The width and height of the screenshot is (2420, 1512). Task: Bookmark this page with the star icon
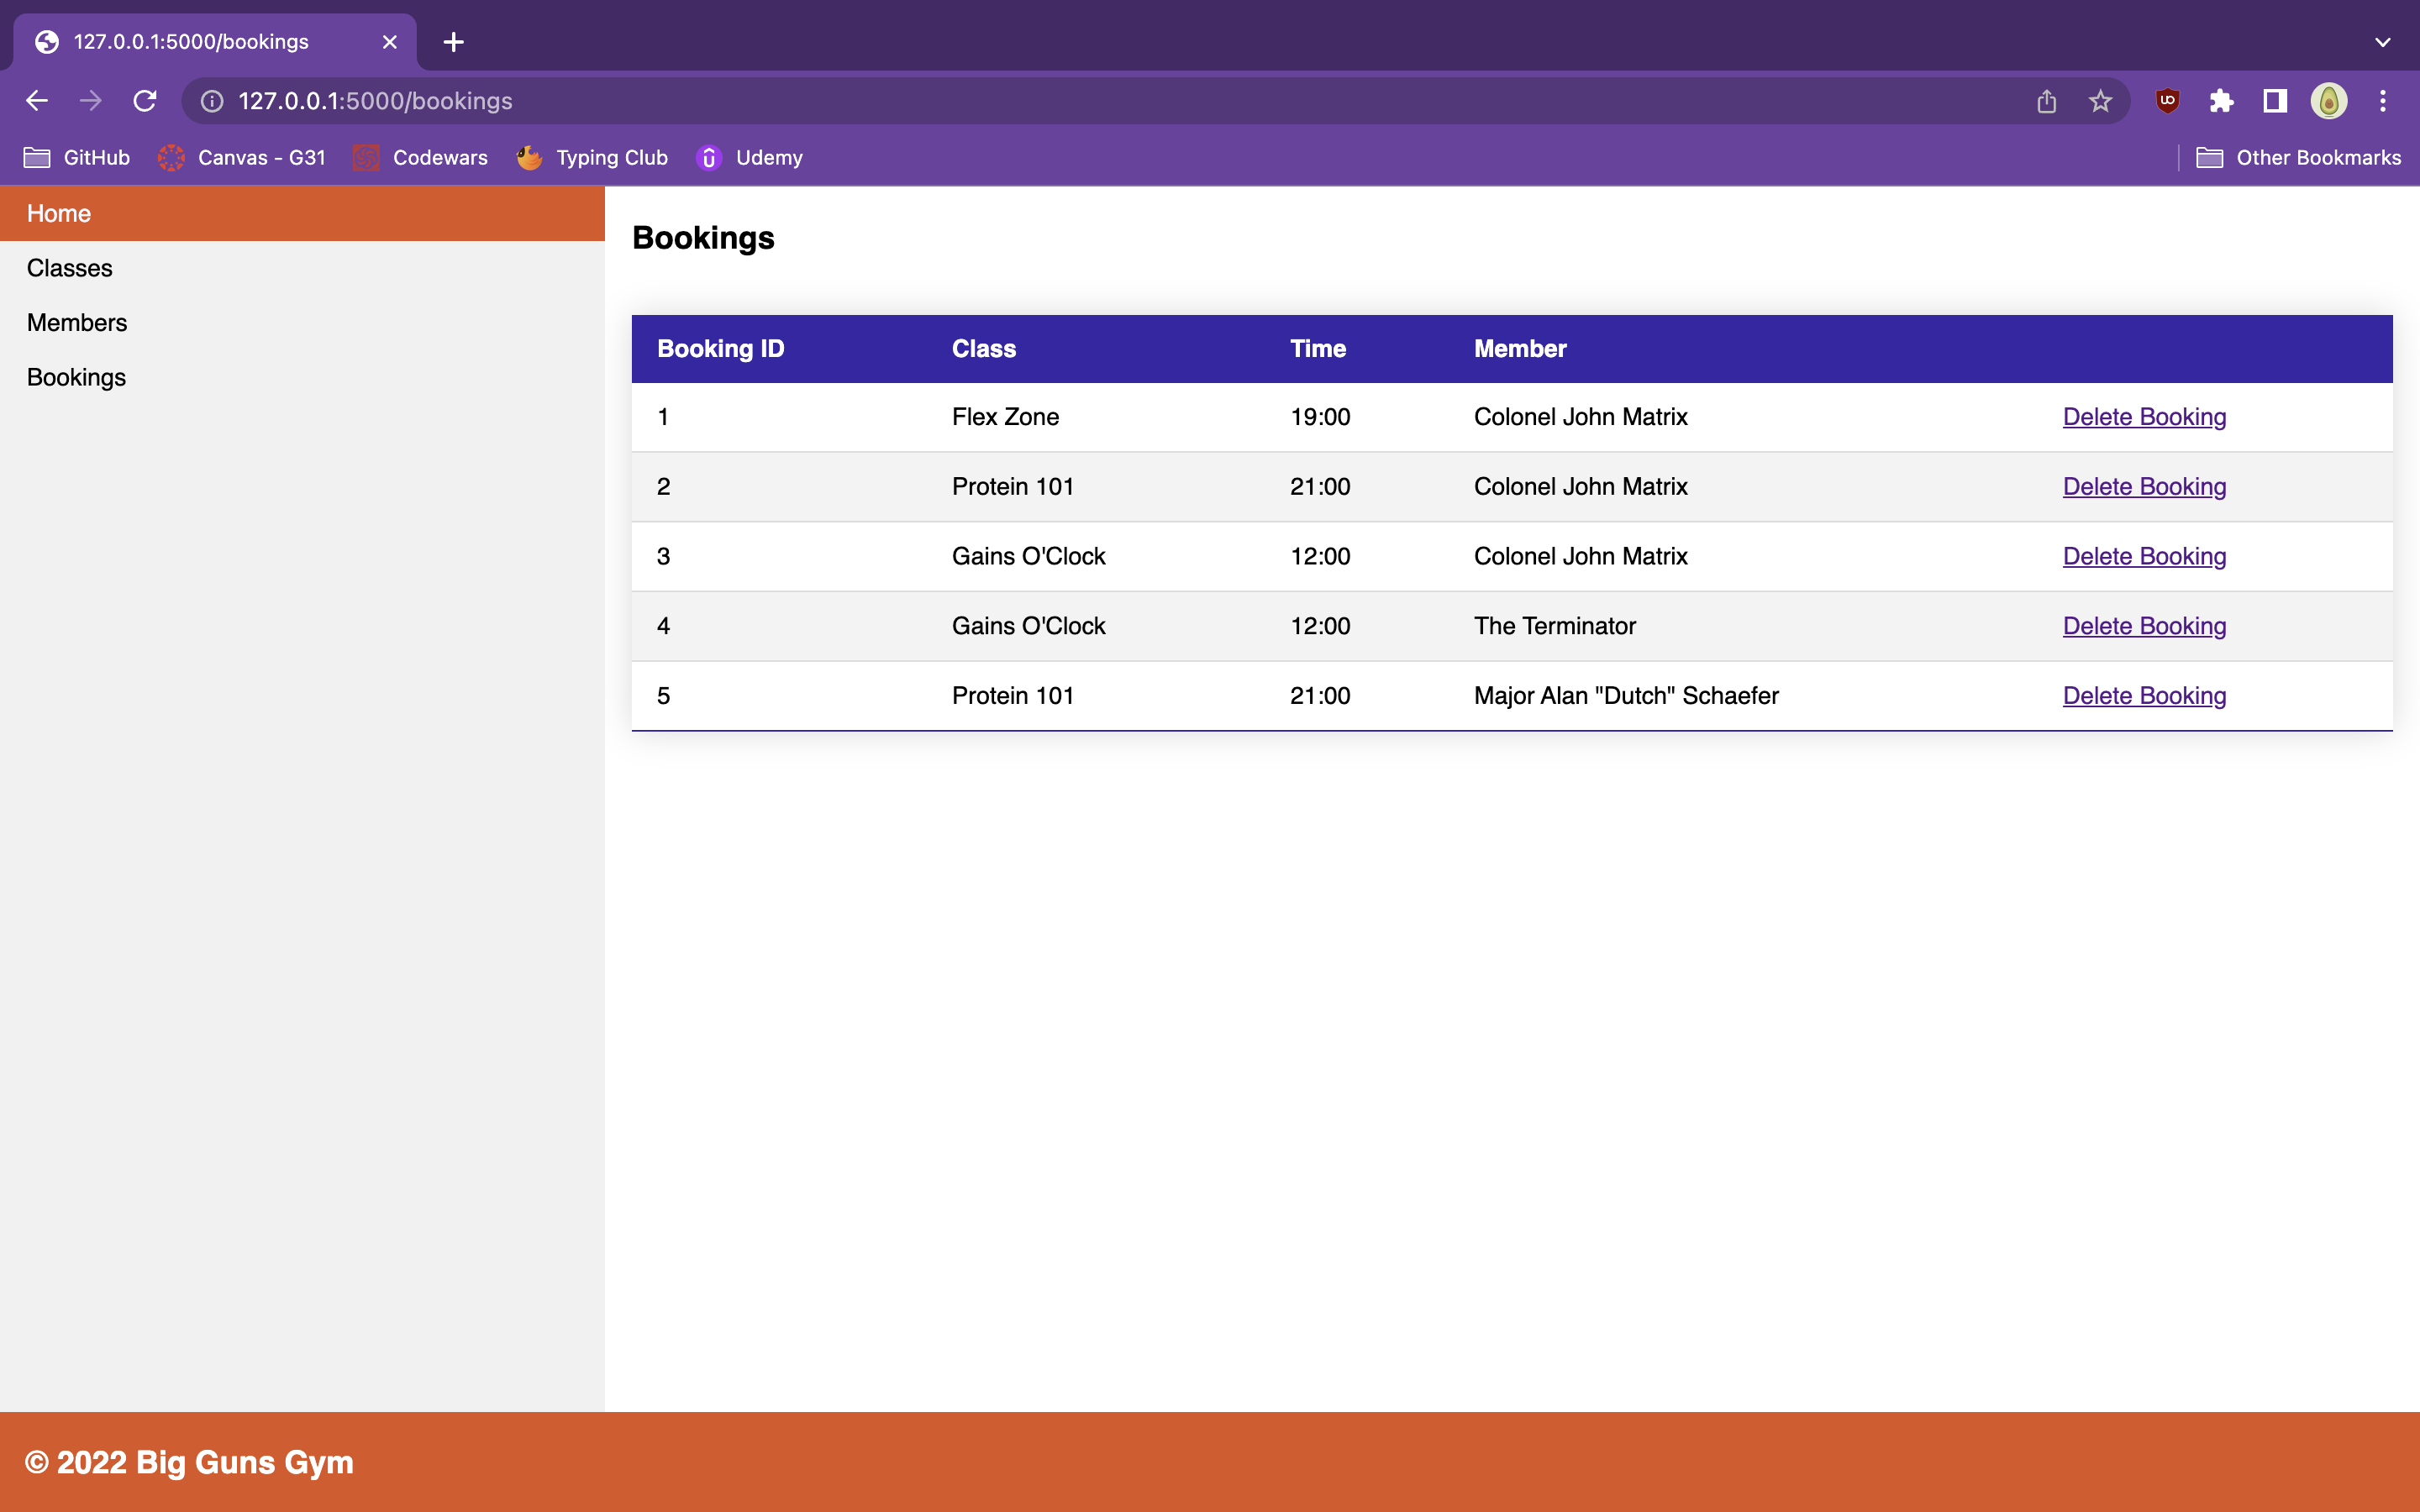point(2100,101)
